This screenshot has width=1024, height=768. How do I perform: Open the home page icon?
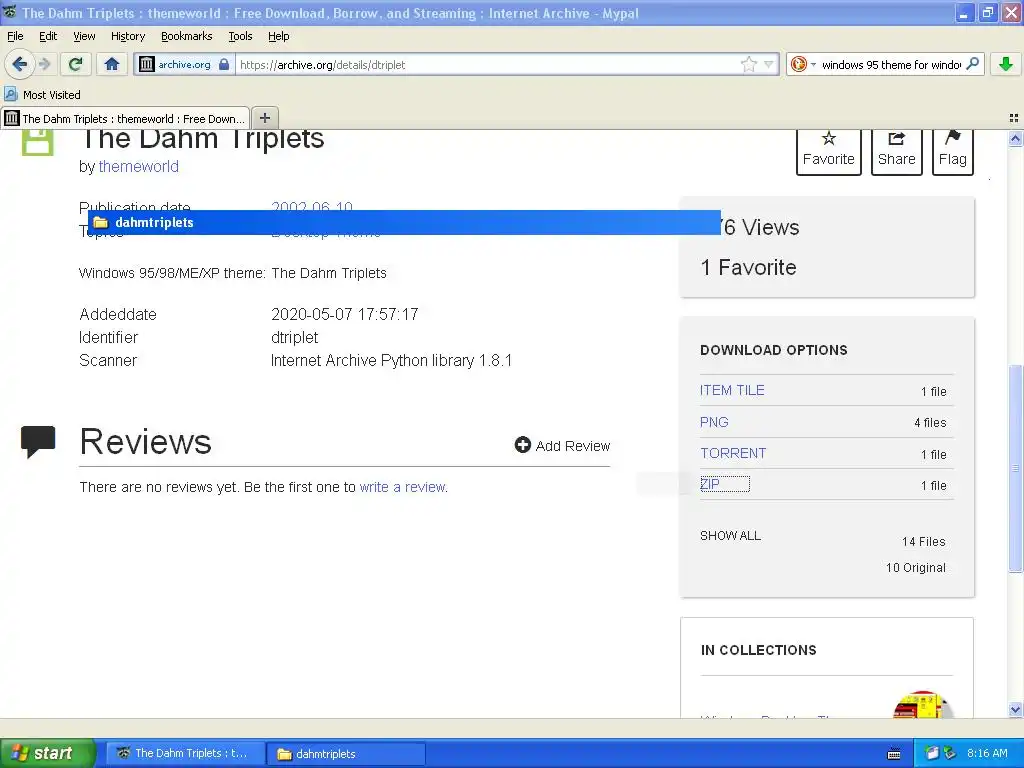click(x=112, y=64)
